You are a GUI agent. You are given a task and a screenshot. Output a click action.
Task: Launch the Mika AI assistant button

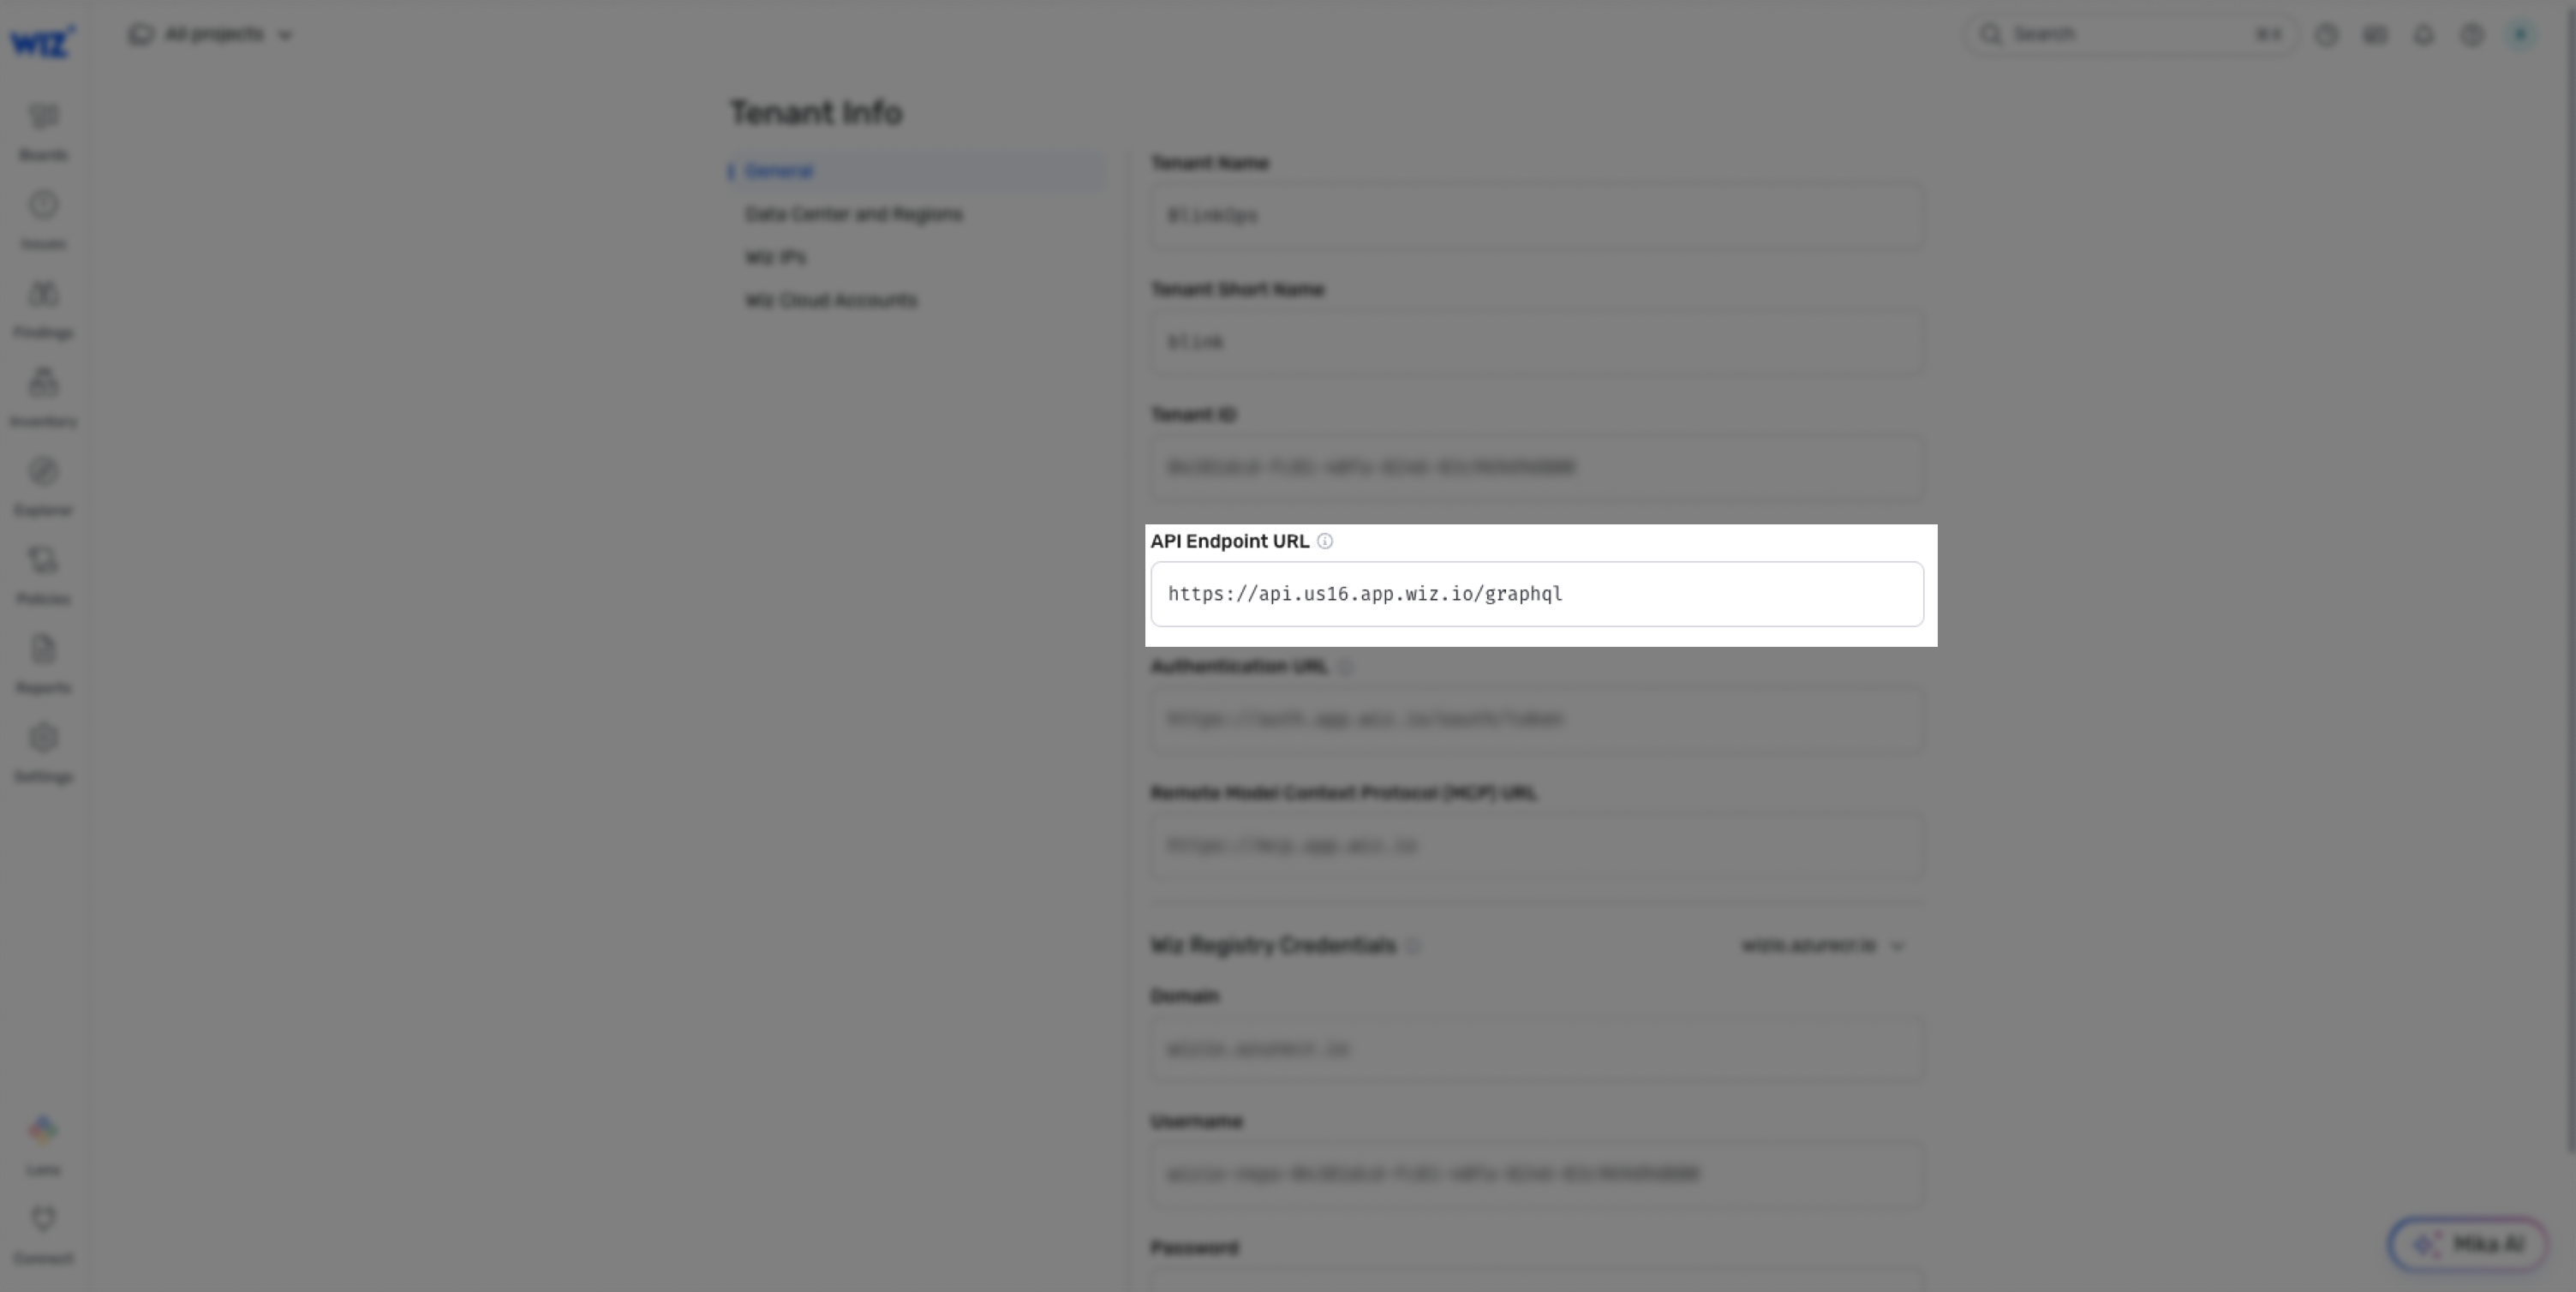tap(2468, 1244)
